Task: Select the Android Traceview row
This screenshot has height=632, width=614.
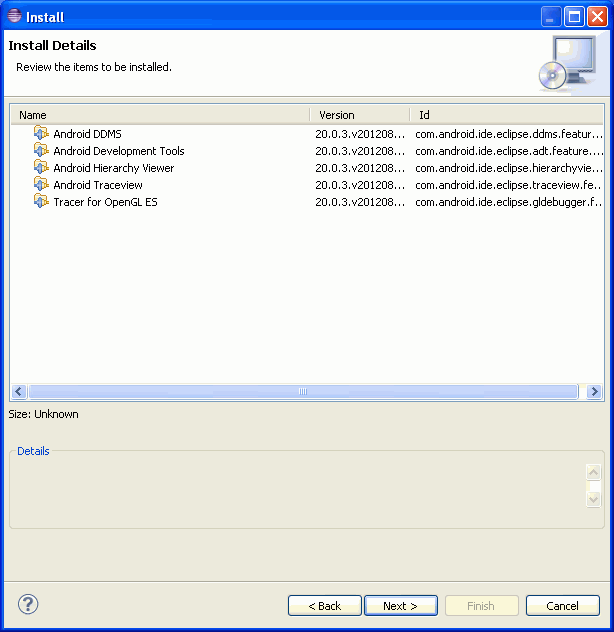Action: 306,185
